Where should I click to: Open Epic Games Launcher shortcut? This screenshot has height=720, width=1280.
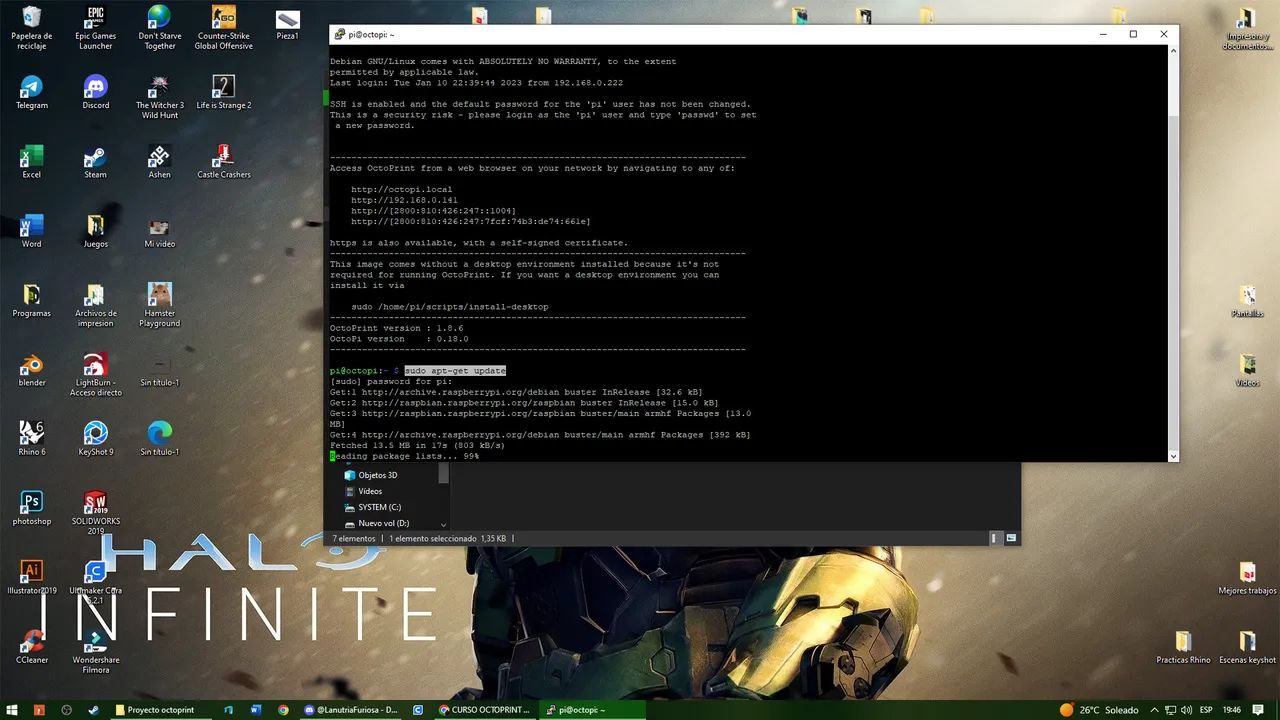click(95, 28)
